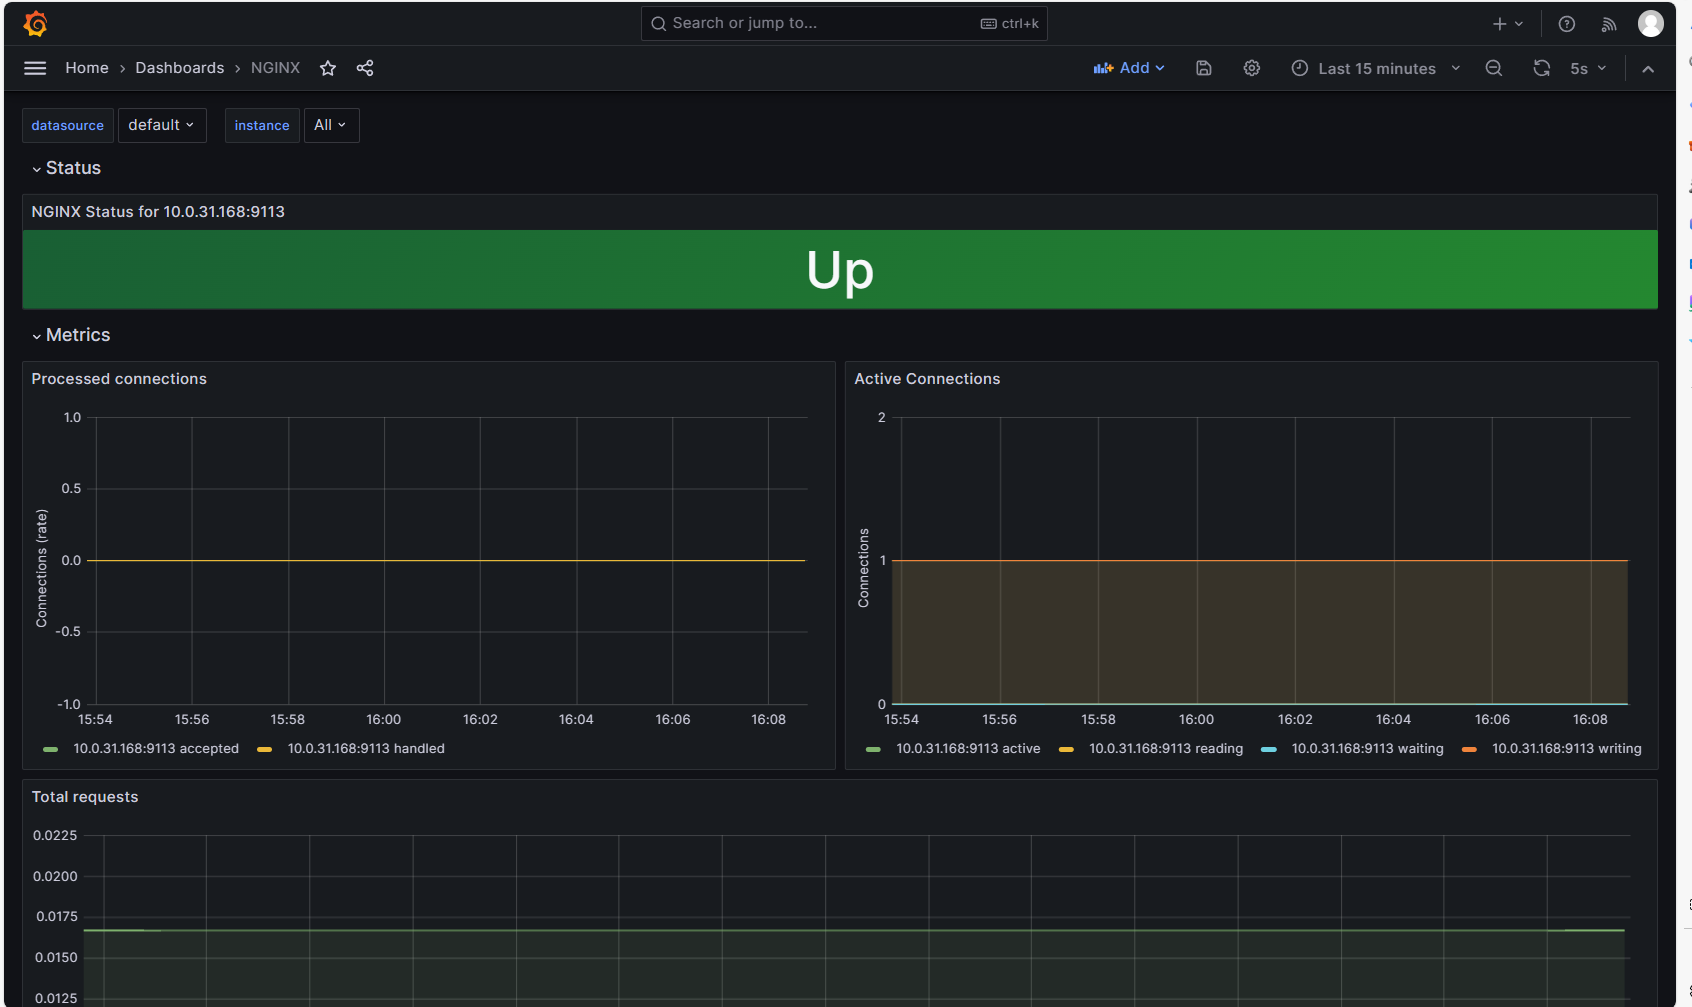
Task: Focus the Search or jump to field
Action: point(844,24)
